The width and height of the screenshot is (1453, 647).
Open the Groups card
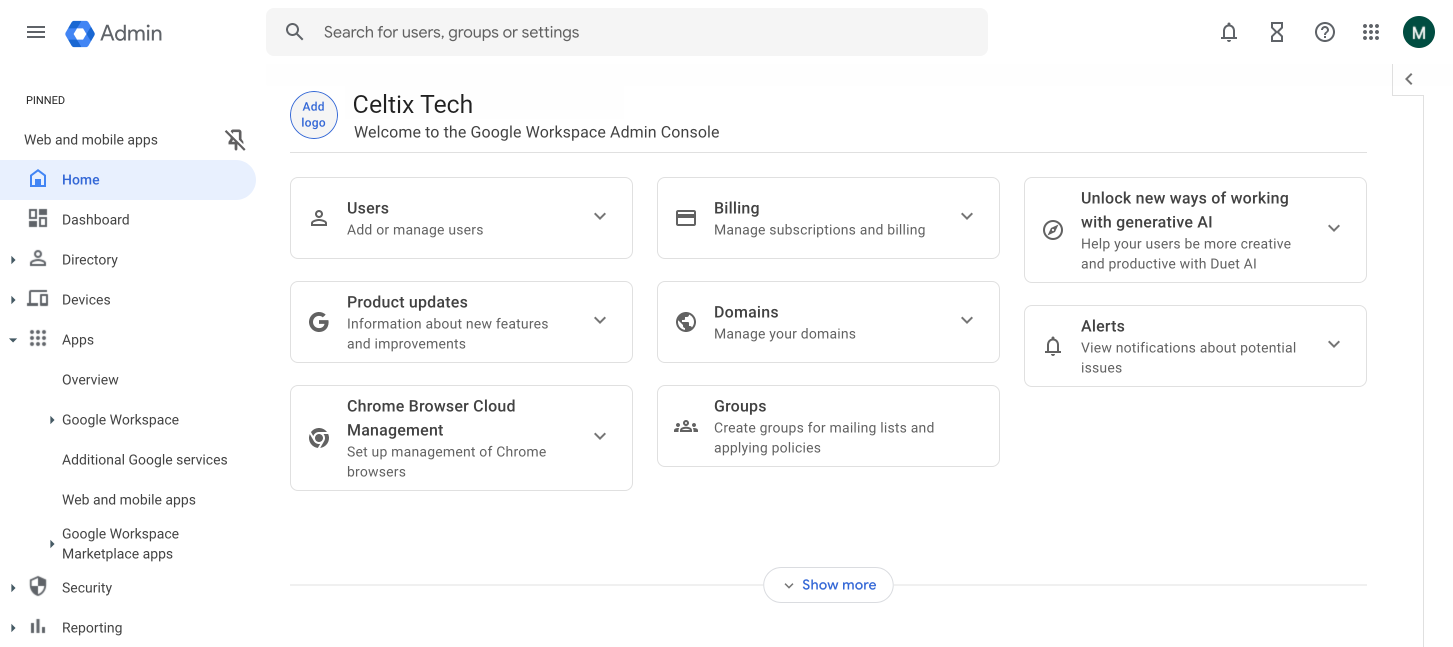click(827, 426)
